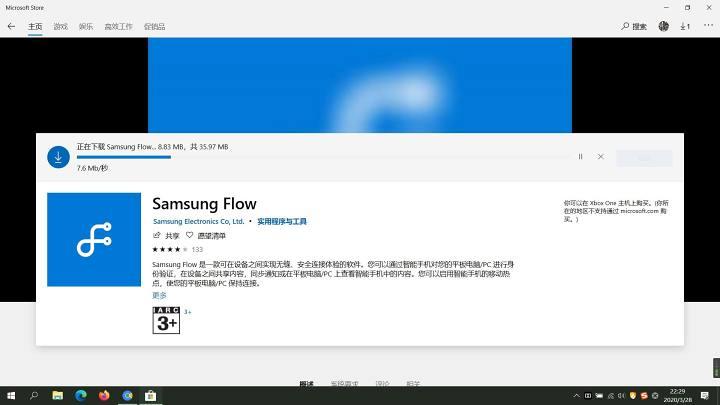
Task: Click the network tray icon
Action: click(x=611, y=395)
